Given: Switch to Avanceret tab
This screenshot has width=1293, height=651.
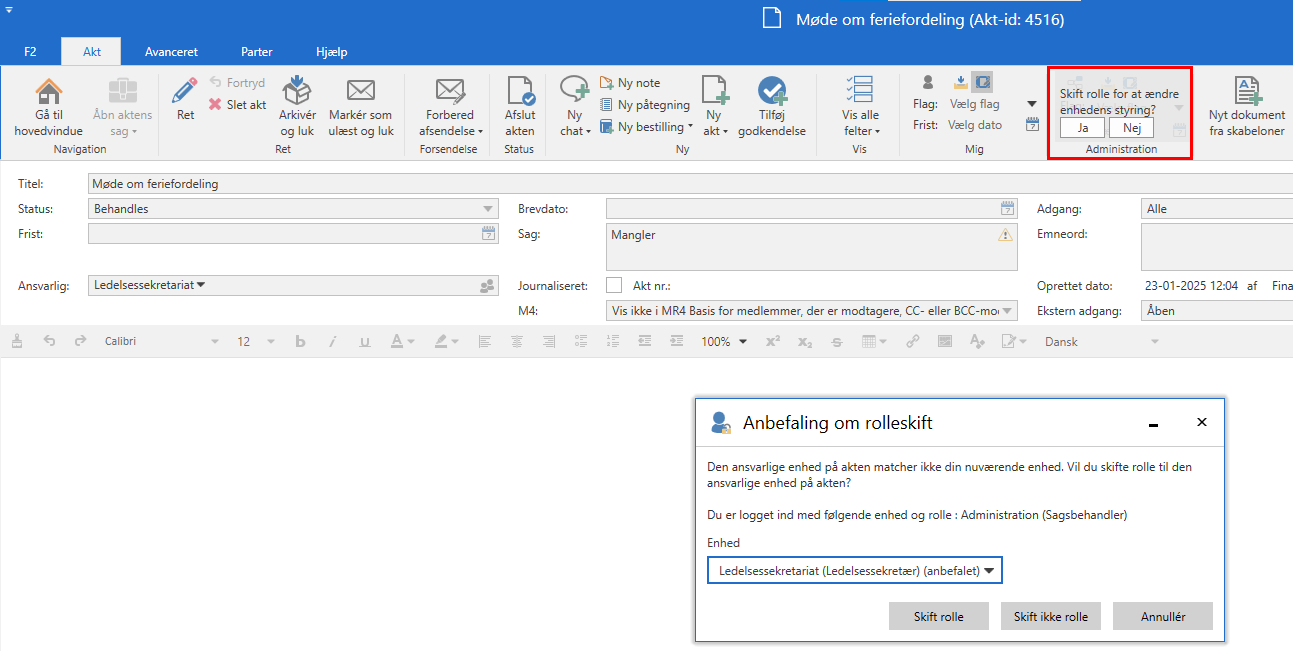Looking at the screenshot, I should tap(171, 51).
